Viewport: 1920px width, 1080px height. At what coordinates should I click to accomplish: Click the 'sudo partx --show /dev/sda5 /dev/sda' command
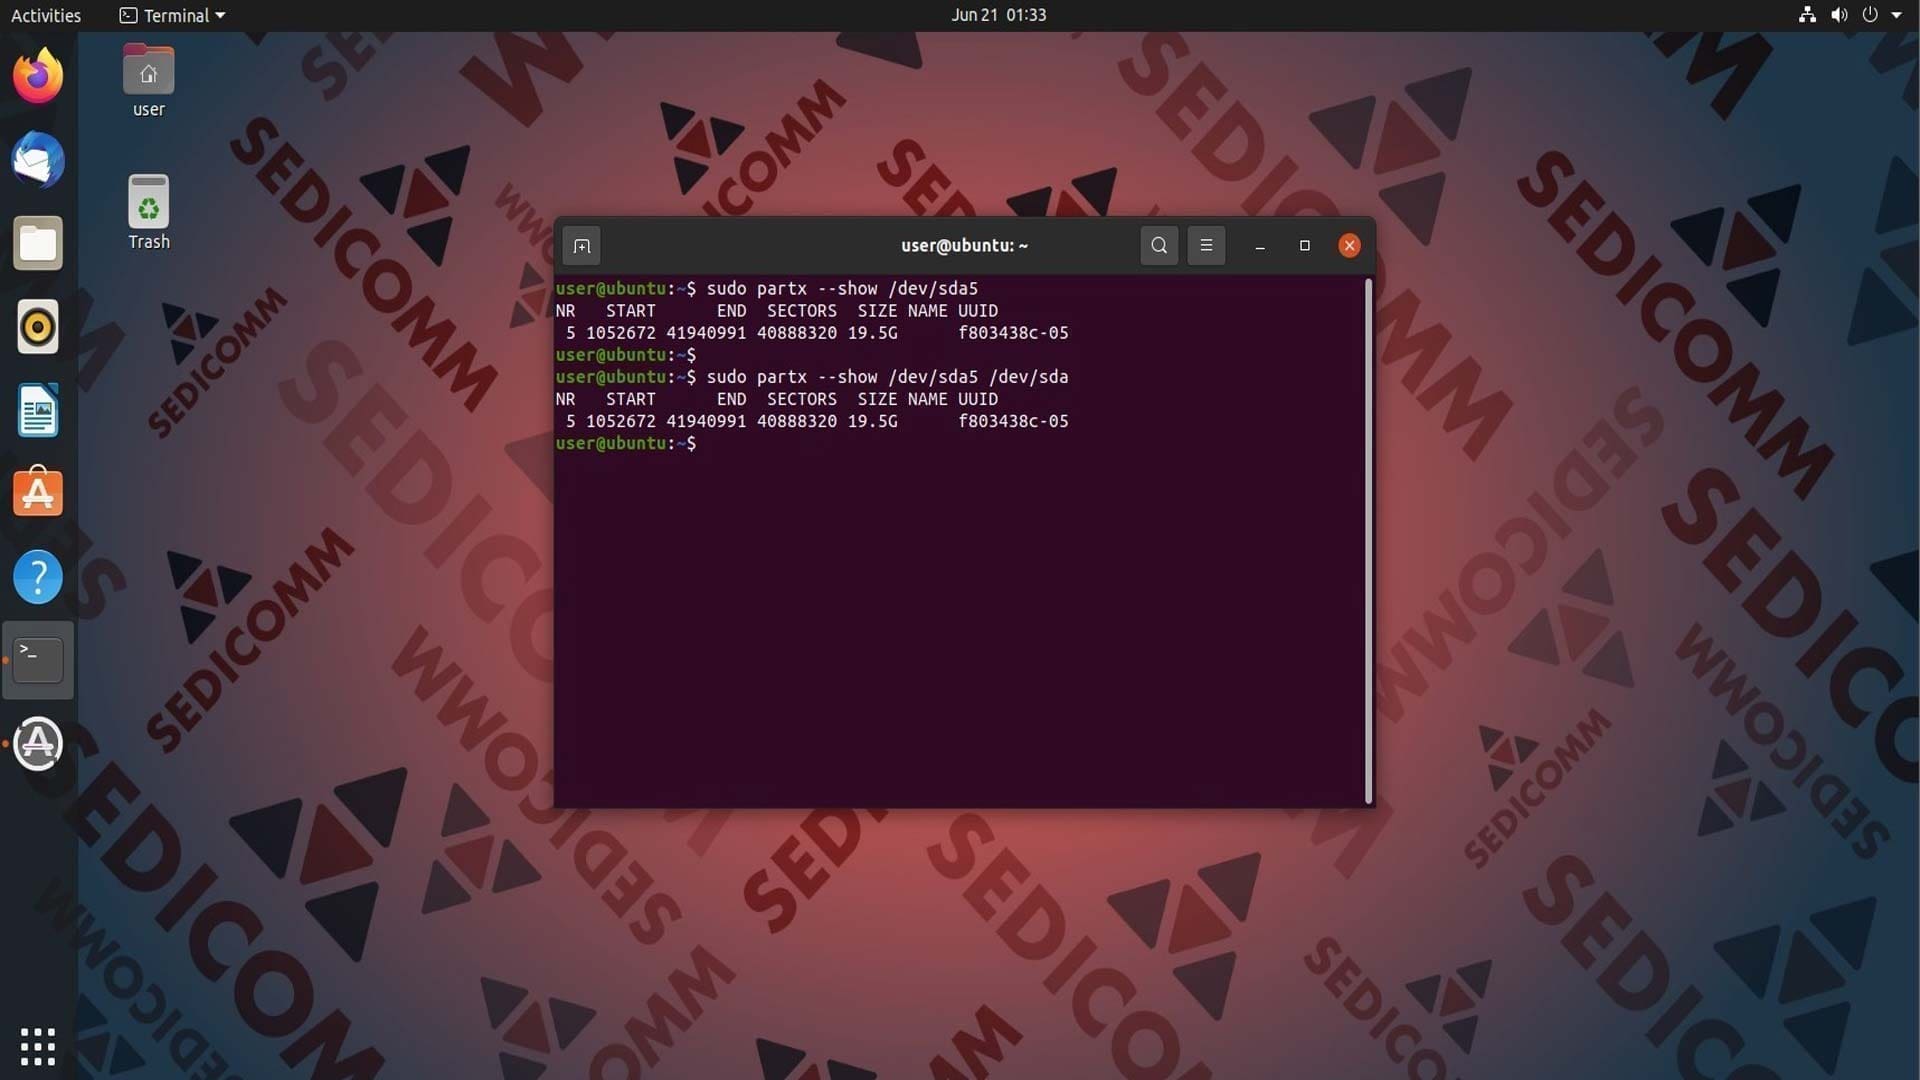[887, 377]
